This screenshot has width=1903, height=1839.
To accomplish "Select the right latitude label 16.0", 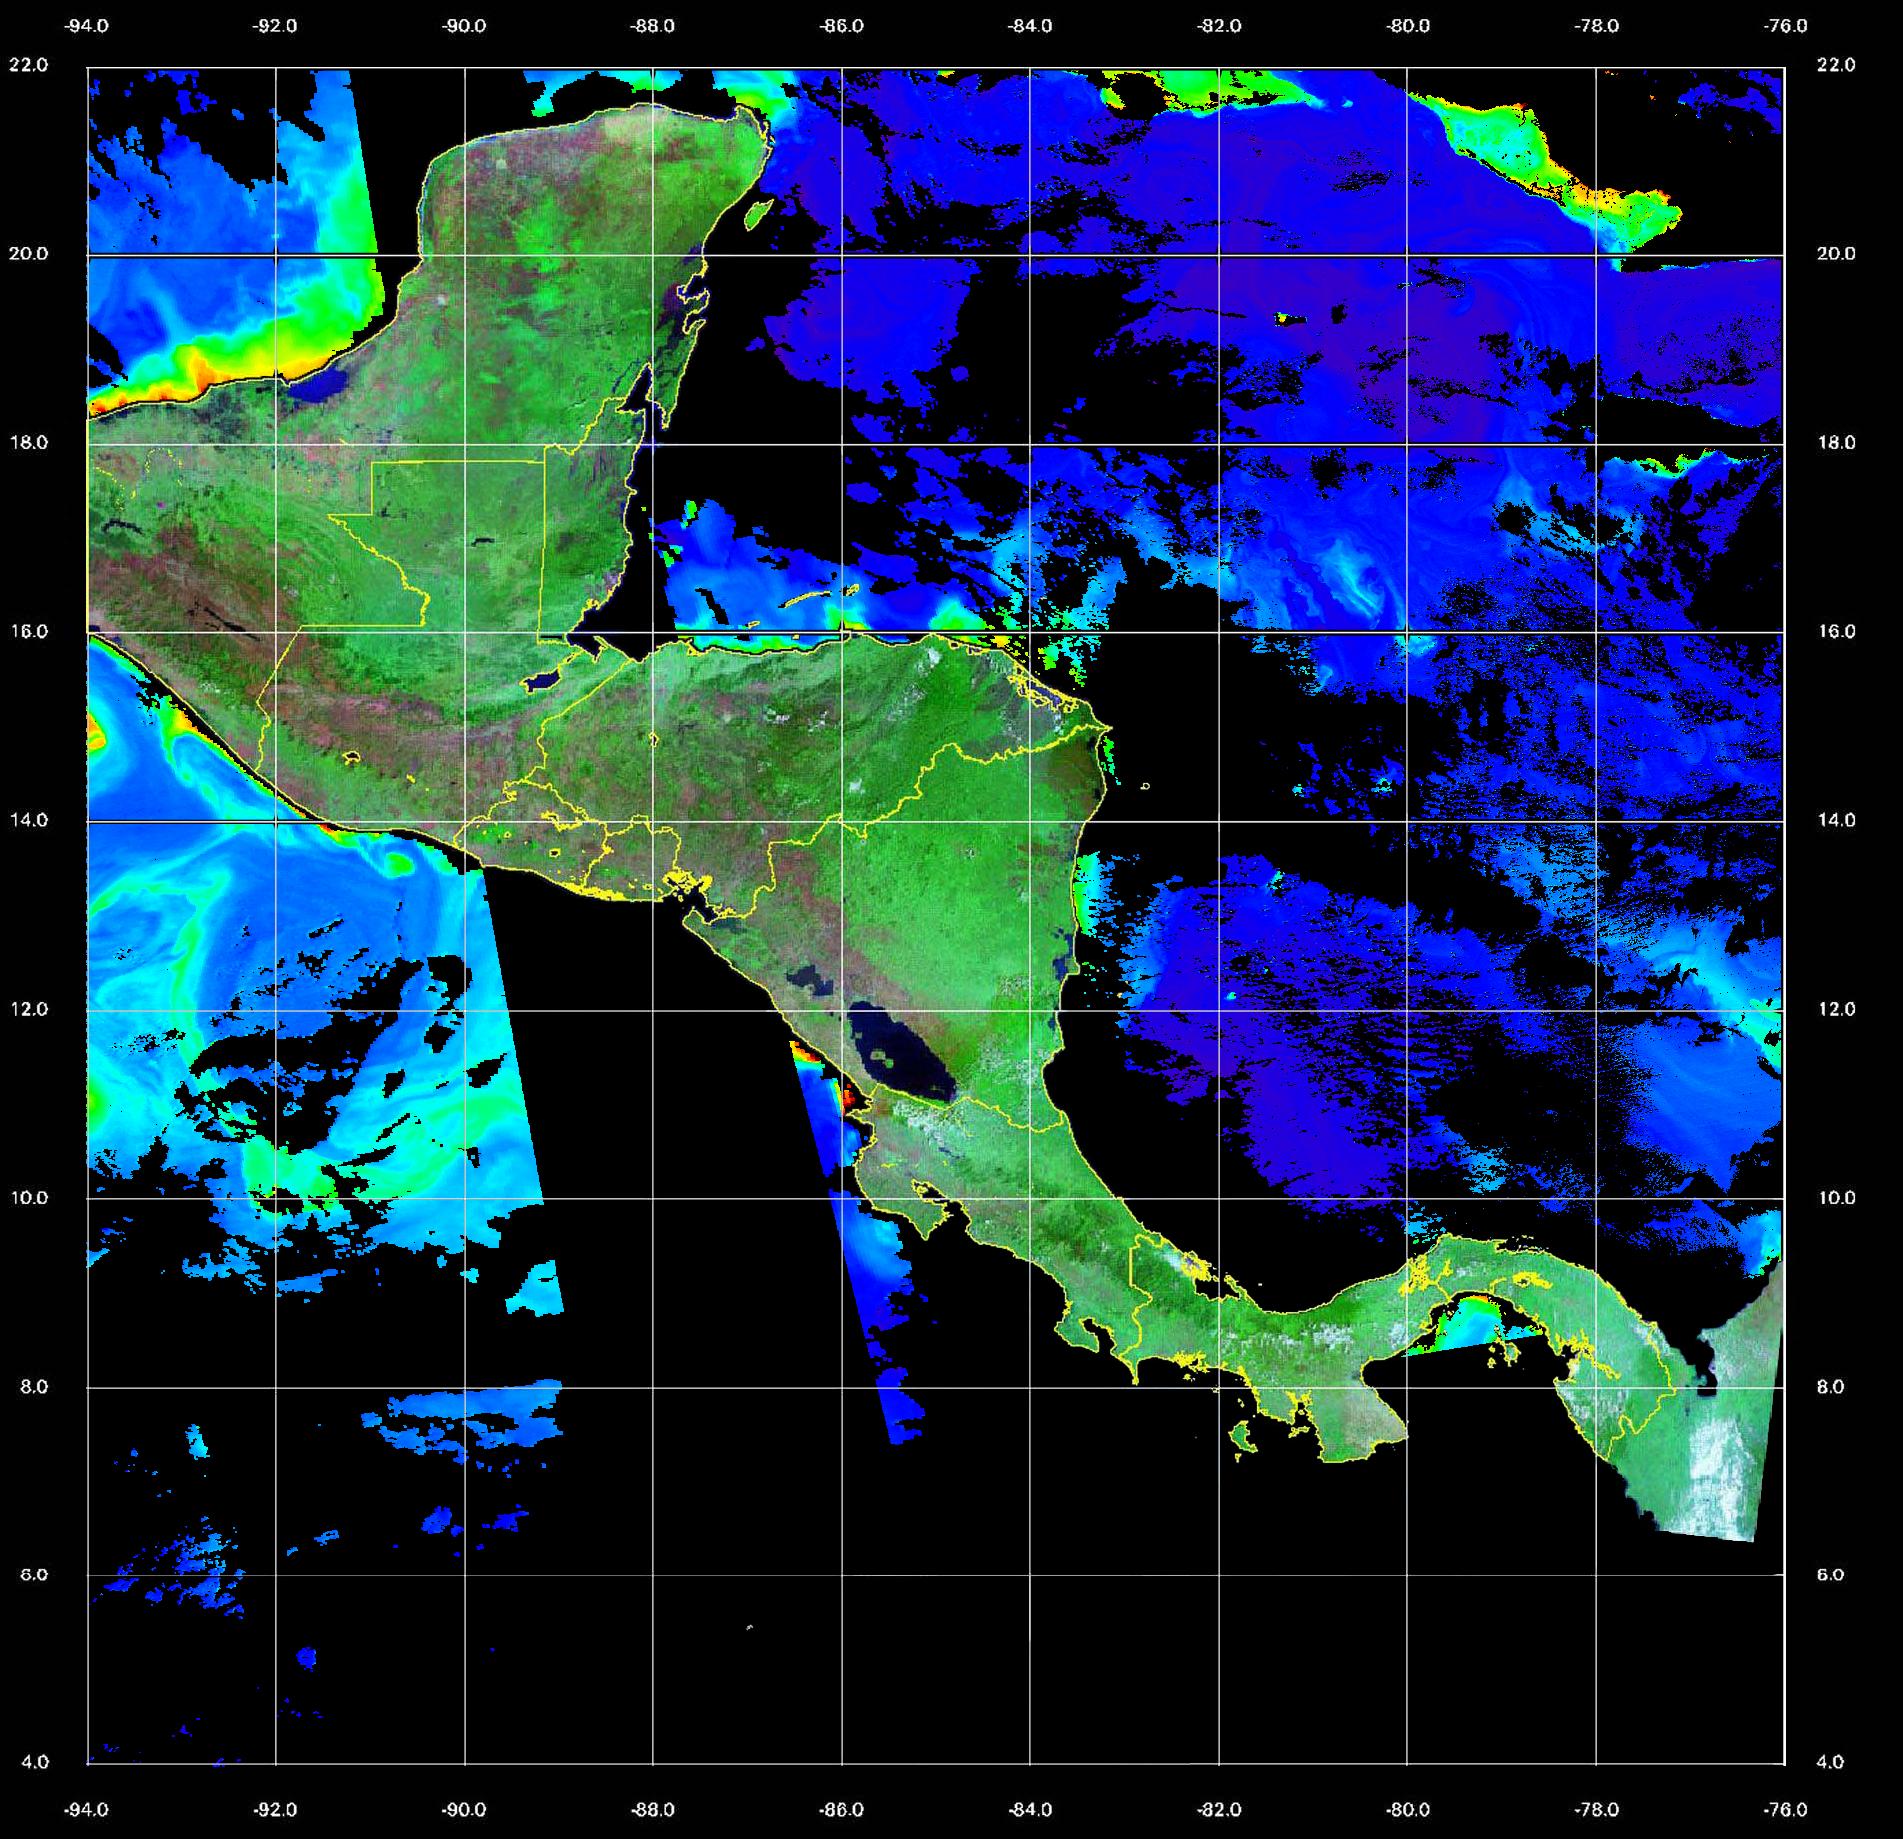I will (1835, 631).
